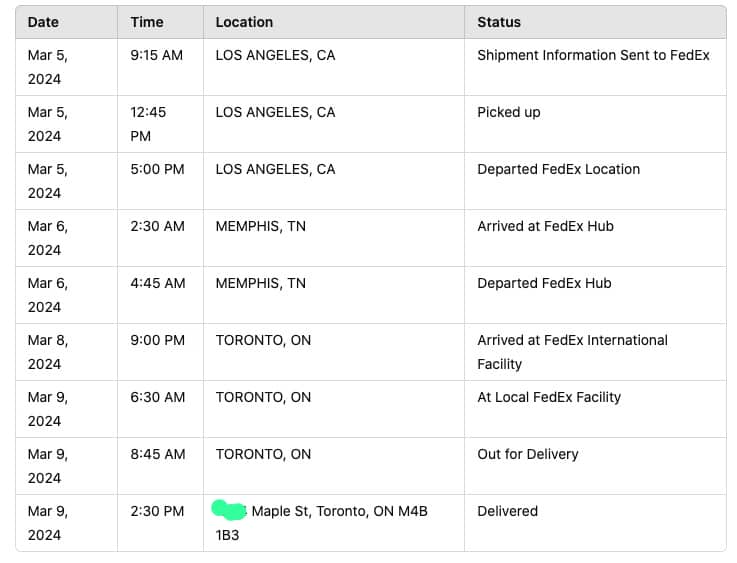Click the 'At Local FedEx Facility' status

click(549, 398)
